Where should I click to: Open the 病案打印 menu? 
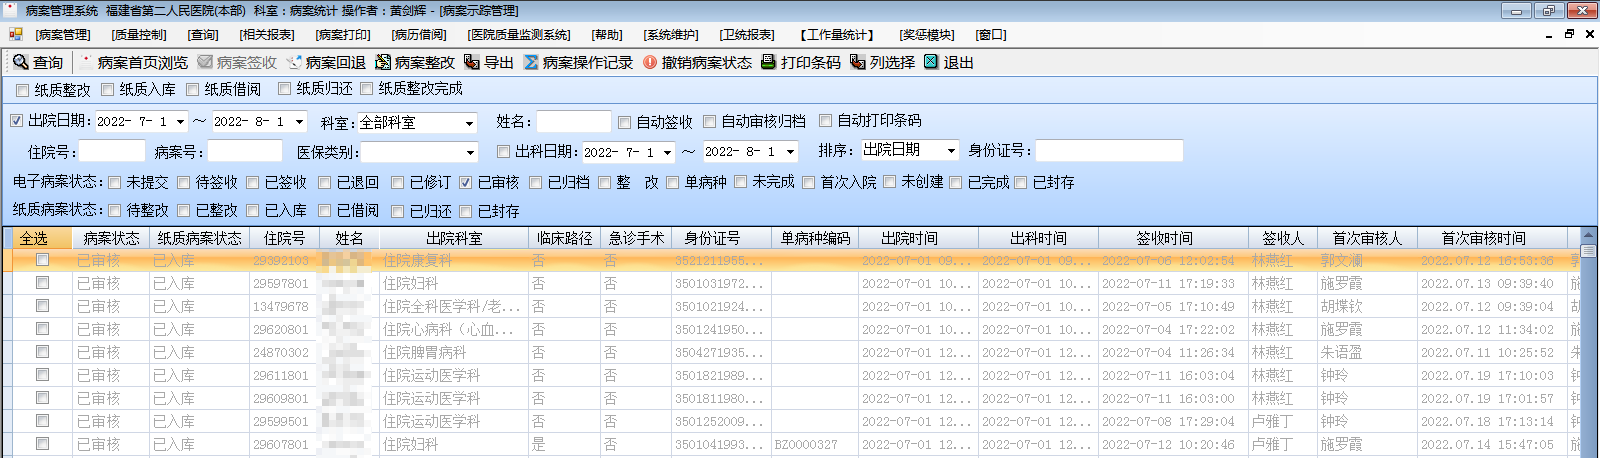click(x=343, y=35)
